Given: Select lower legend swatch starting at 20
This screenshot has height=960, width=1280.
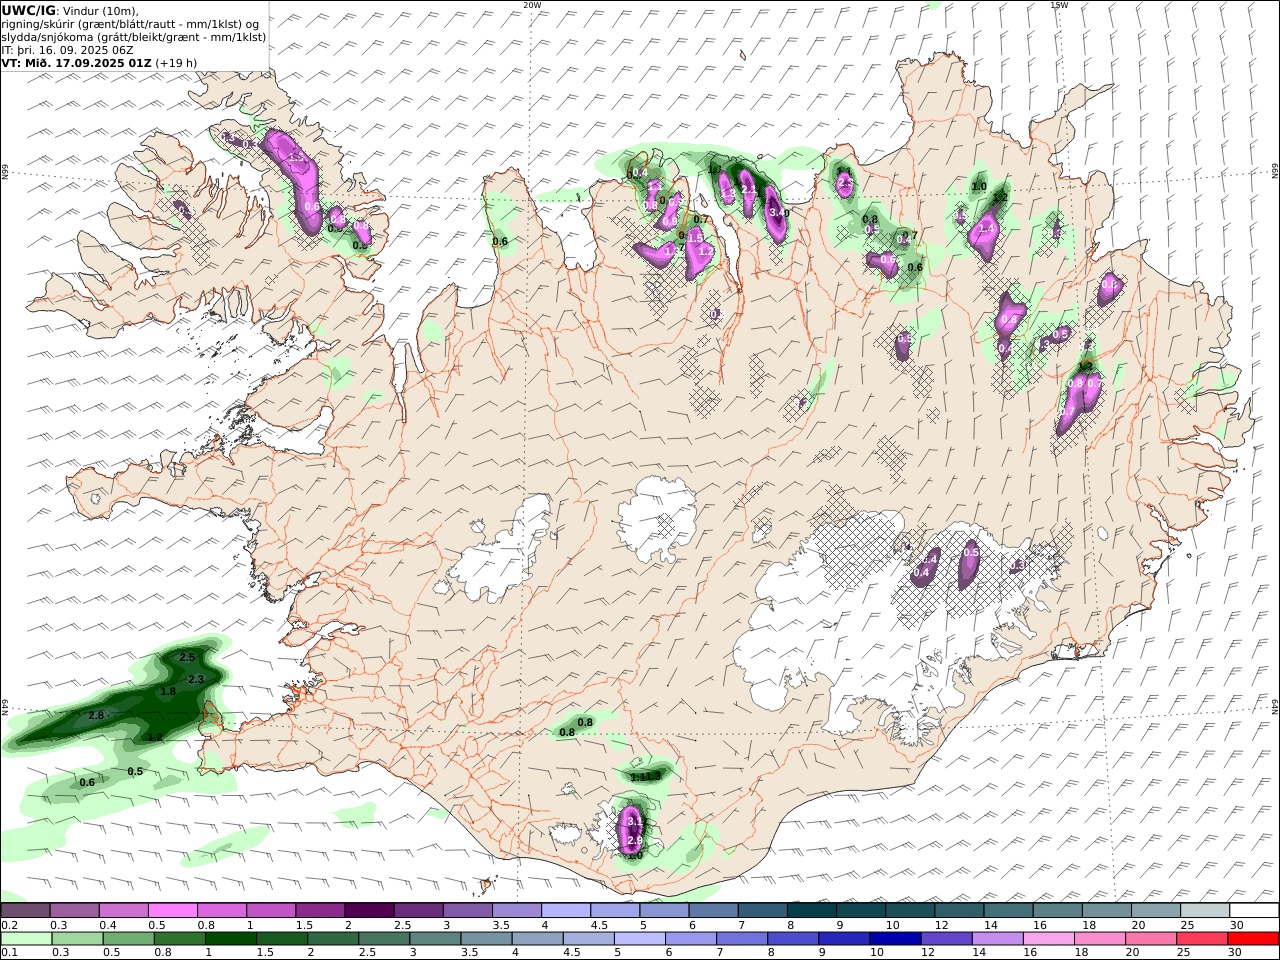Looking at the screenshot, I should [1150, 939].
